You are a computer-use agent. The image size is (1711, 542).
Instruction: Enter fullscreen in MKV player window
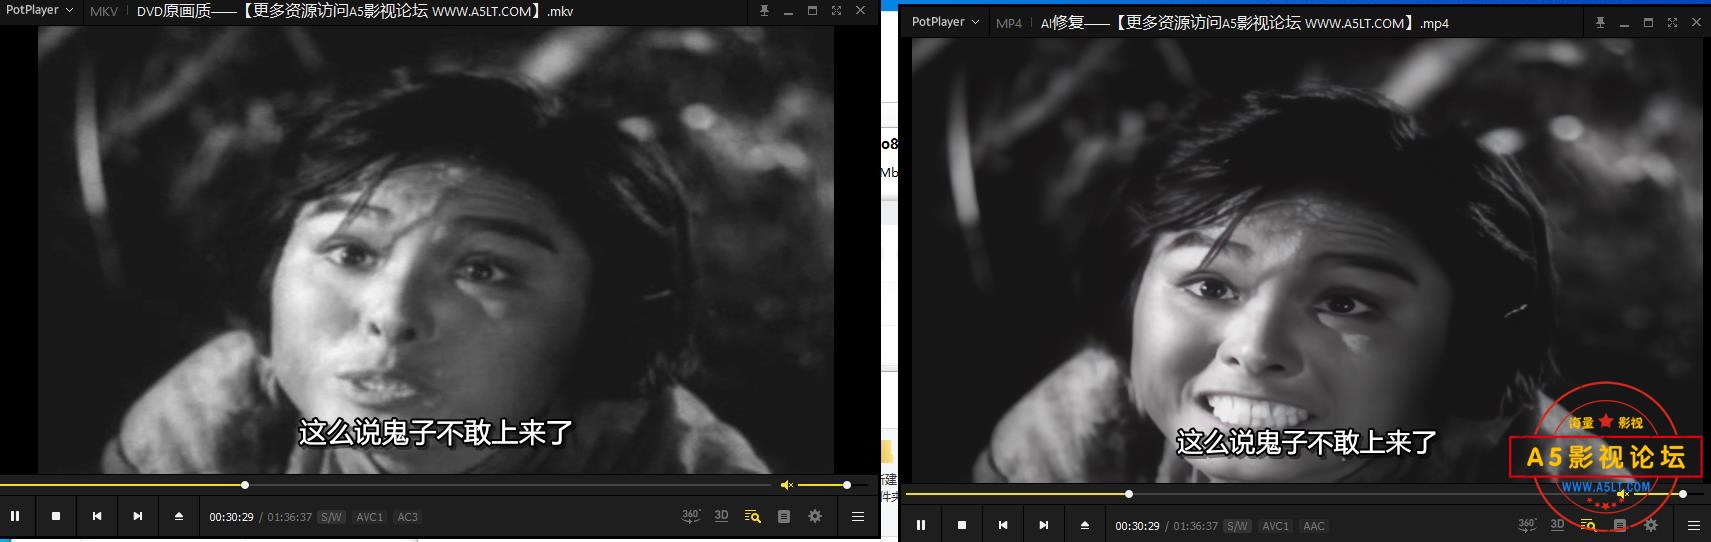[x=836, y=10]
